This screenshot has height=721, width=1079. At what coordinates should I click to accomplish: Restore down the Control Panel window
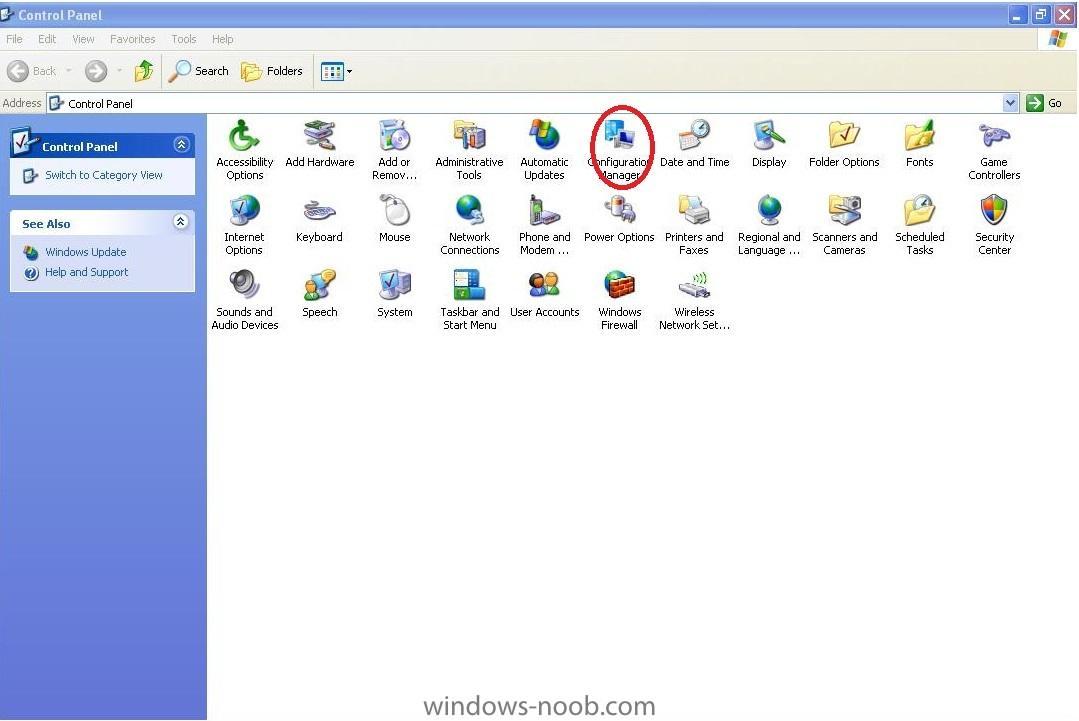coord(1040,14)
